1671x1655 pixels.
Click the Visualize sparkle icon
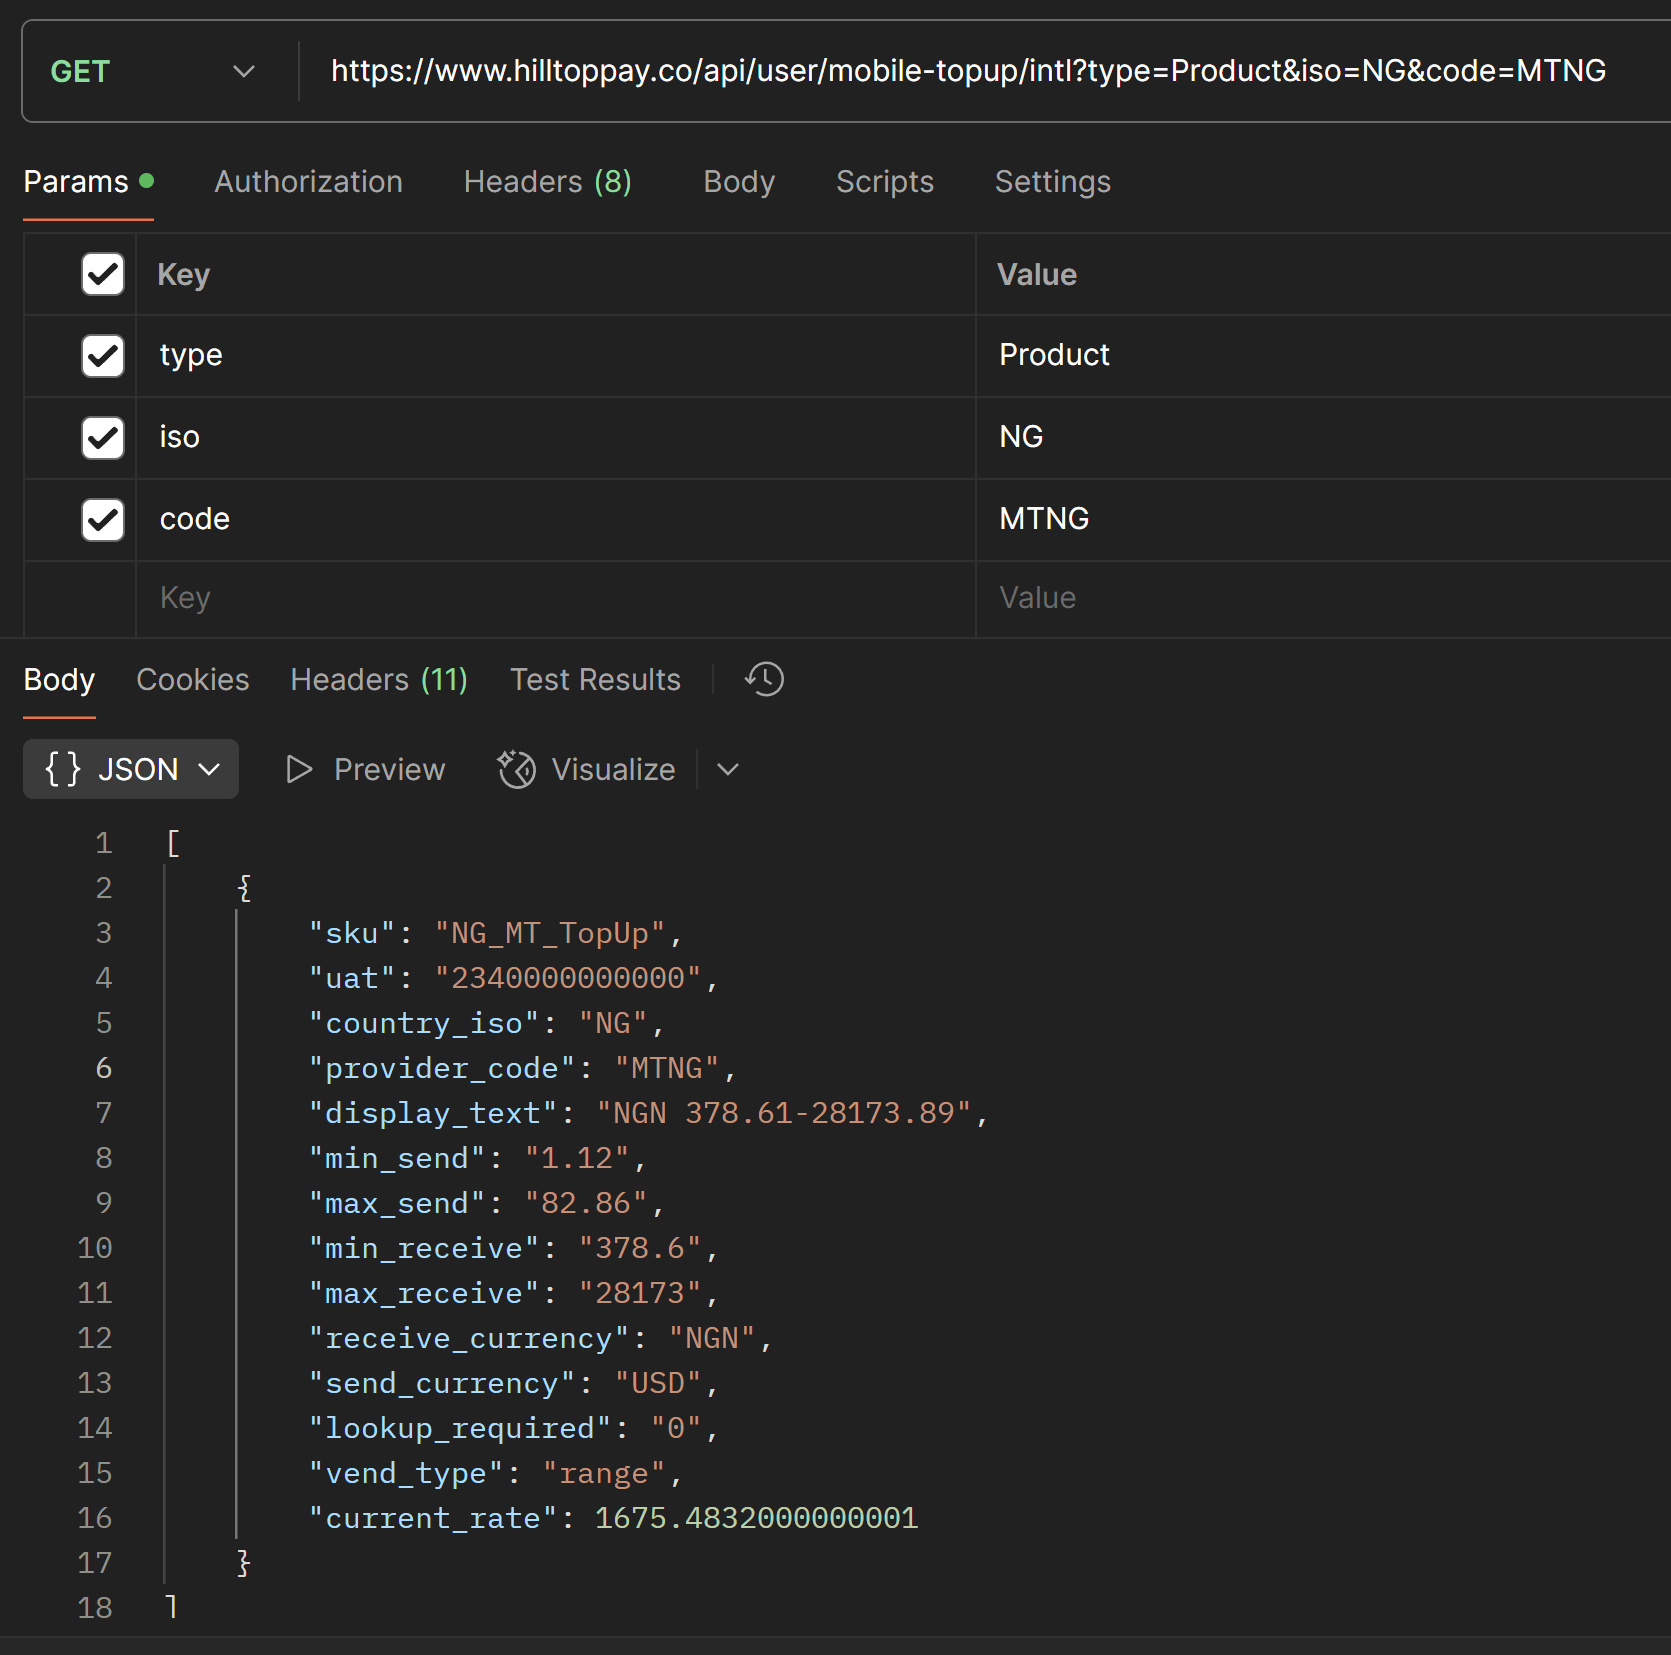517,769
